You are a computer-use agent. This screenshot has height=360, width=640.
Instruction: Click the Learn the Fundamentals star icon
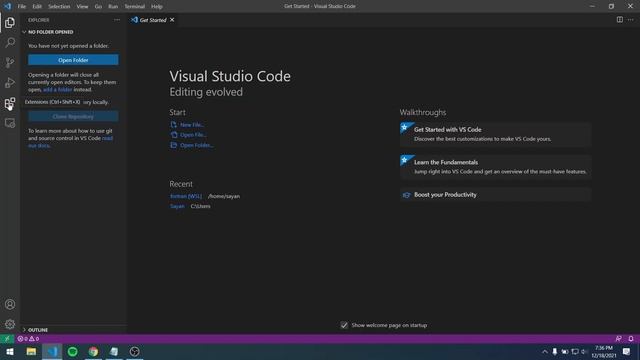[405, 160]
